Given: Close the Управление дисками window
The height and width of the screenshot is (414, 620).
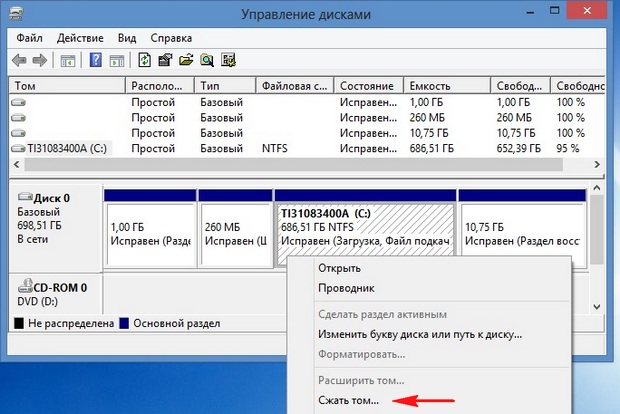Looking at the screenshot, I should click(587, 11).
